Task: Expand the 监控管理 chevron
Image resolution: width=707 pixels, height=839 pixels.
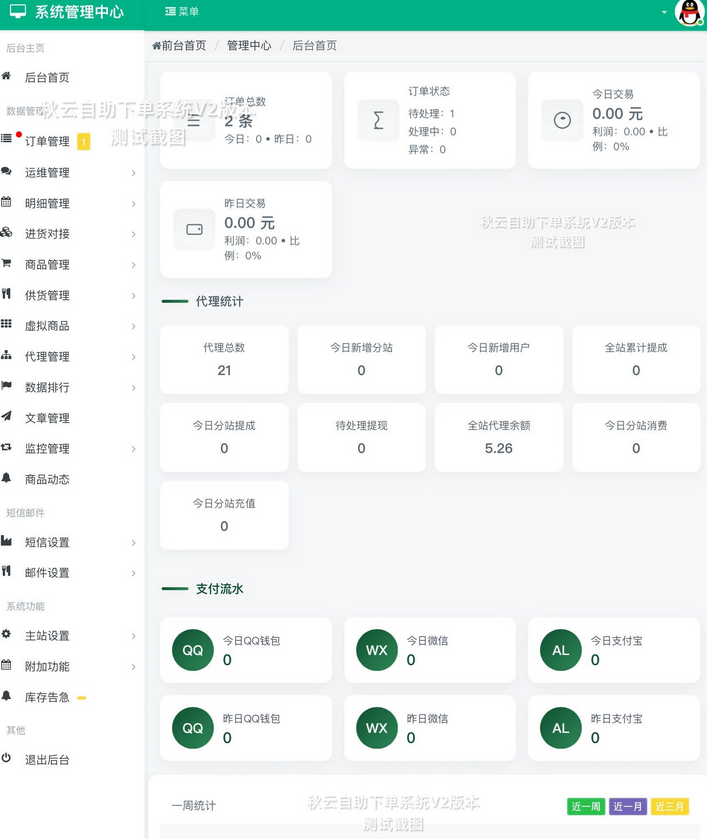Action: pyautogui.click(x=133, y=449)
